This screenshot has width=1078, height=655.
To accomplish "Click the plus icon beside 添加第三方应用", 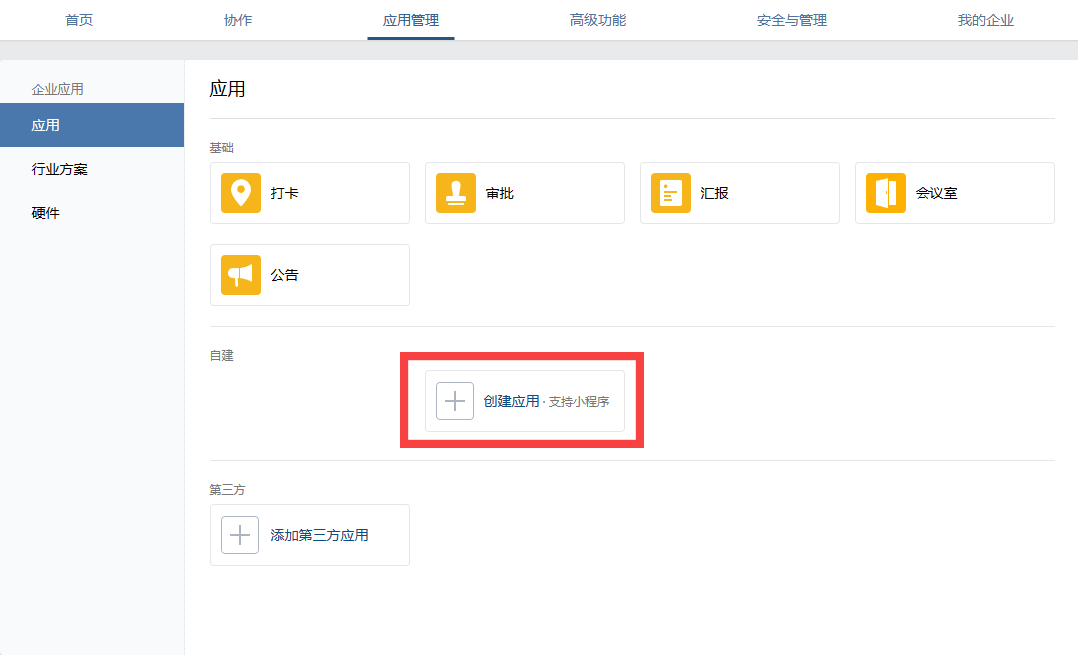I will tap(240, 535).
